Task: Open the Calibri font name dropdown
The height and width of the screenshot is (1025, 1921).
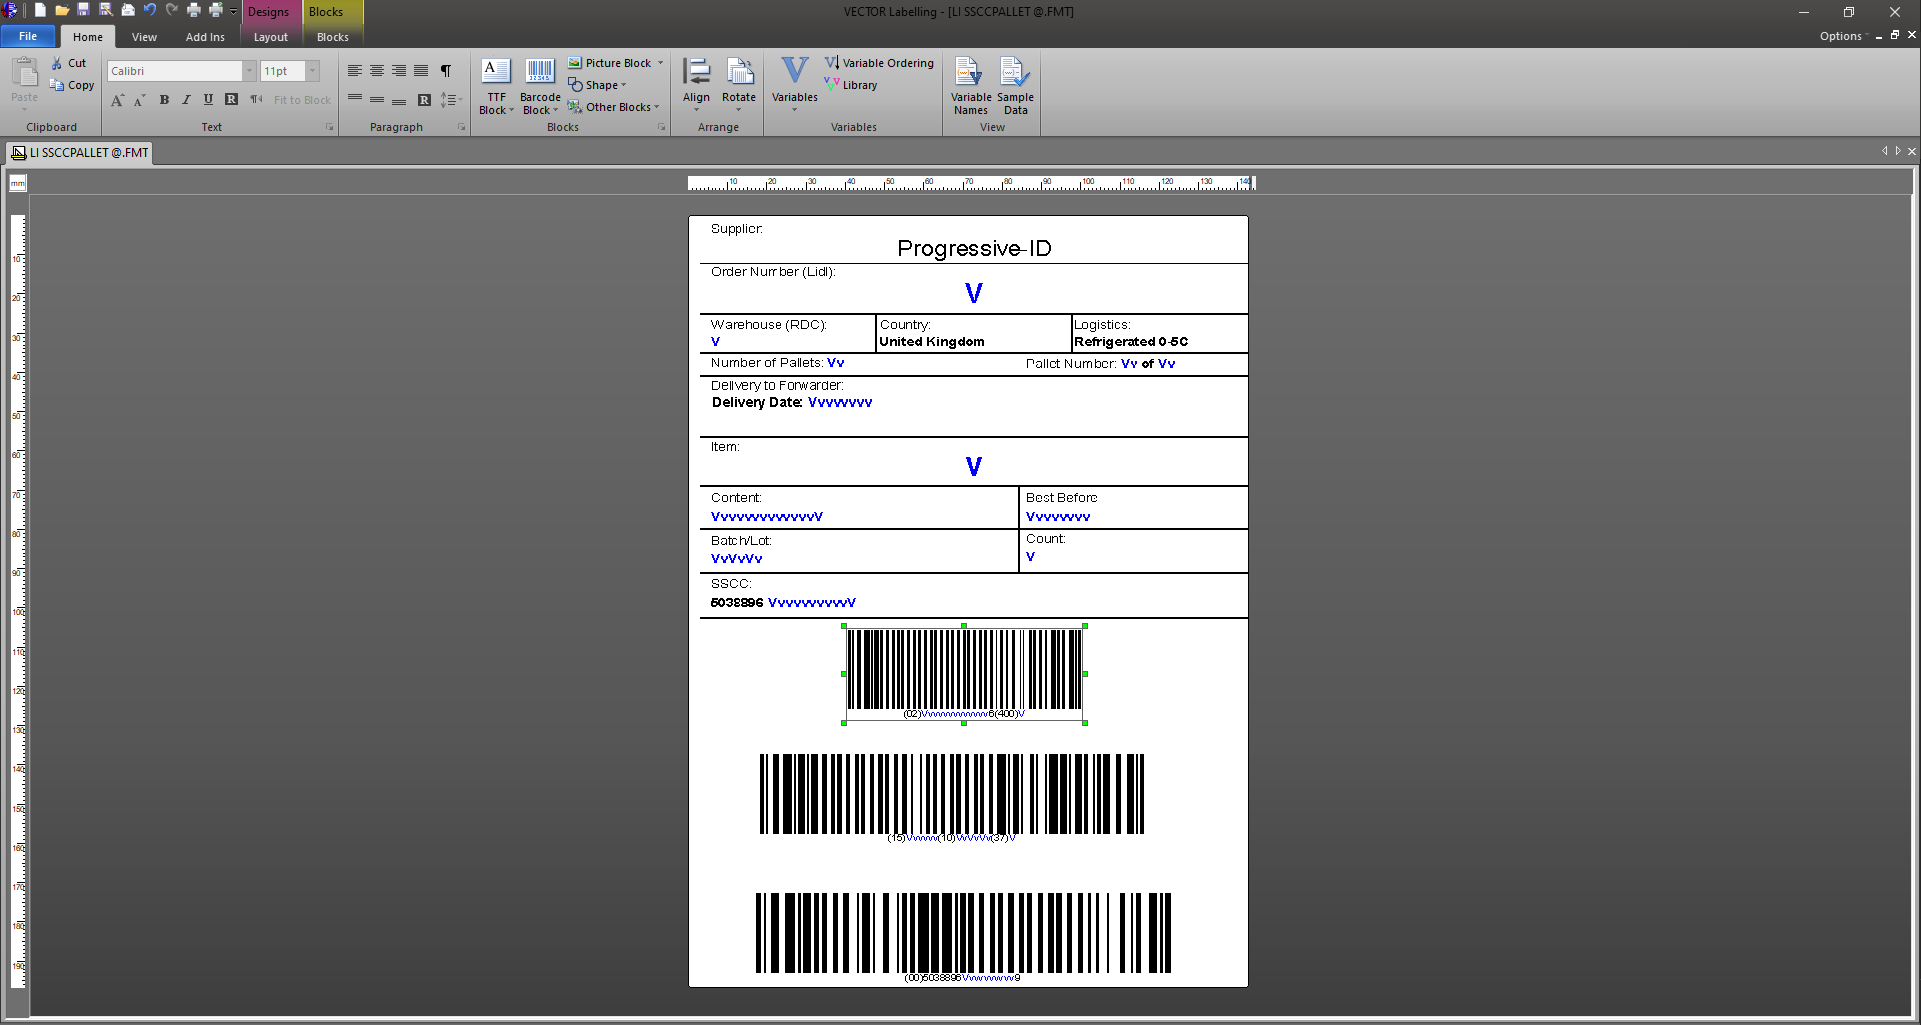Action: tap(249, 71)
